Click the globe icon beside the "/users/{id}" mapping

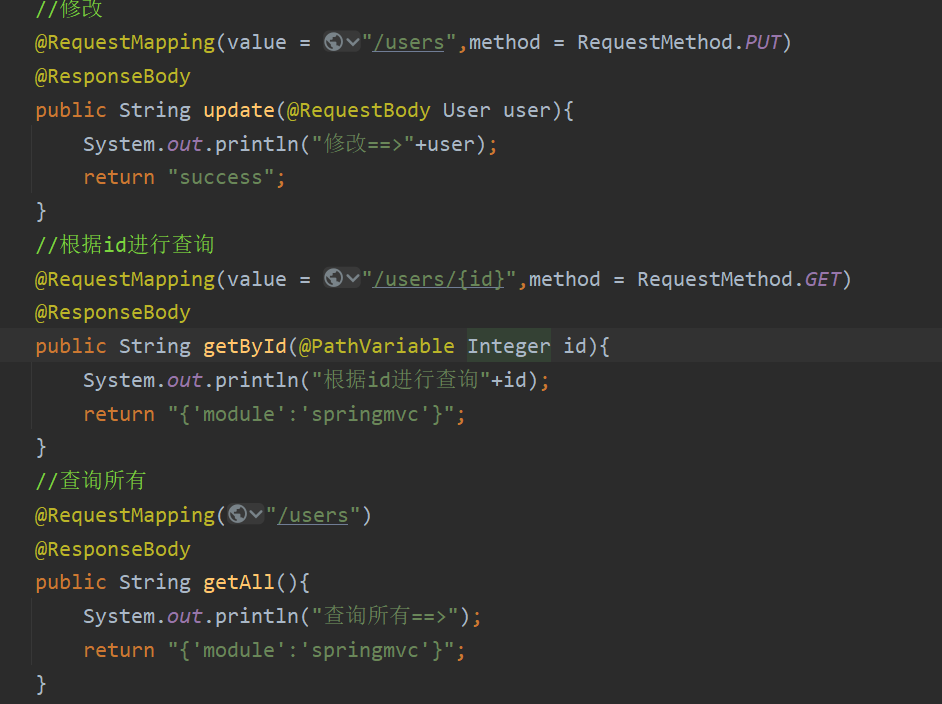pyautogui.click(x=334, y=279)
